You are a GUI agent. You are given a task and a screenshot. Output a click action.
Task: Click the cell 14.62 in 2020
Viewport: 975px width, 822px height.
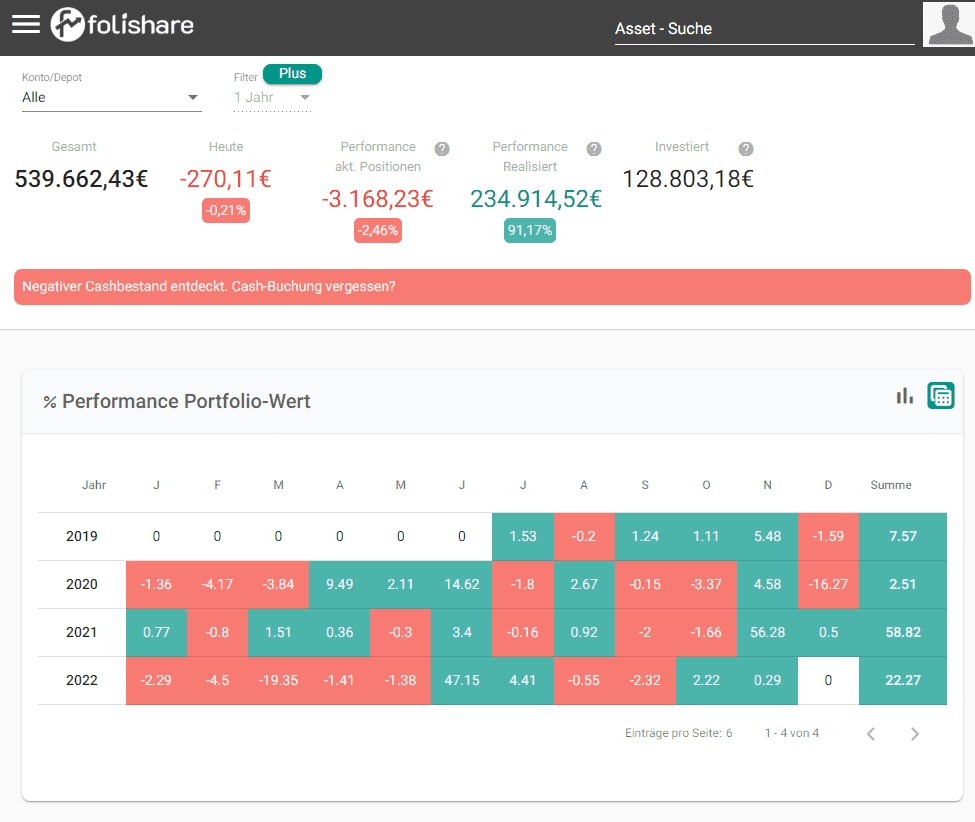coord(461,584)
